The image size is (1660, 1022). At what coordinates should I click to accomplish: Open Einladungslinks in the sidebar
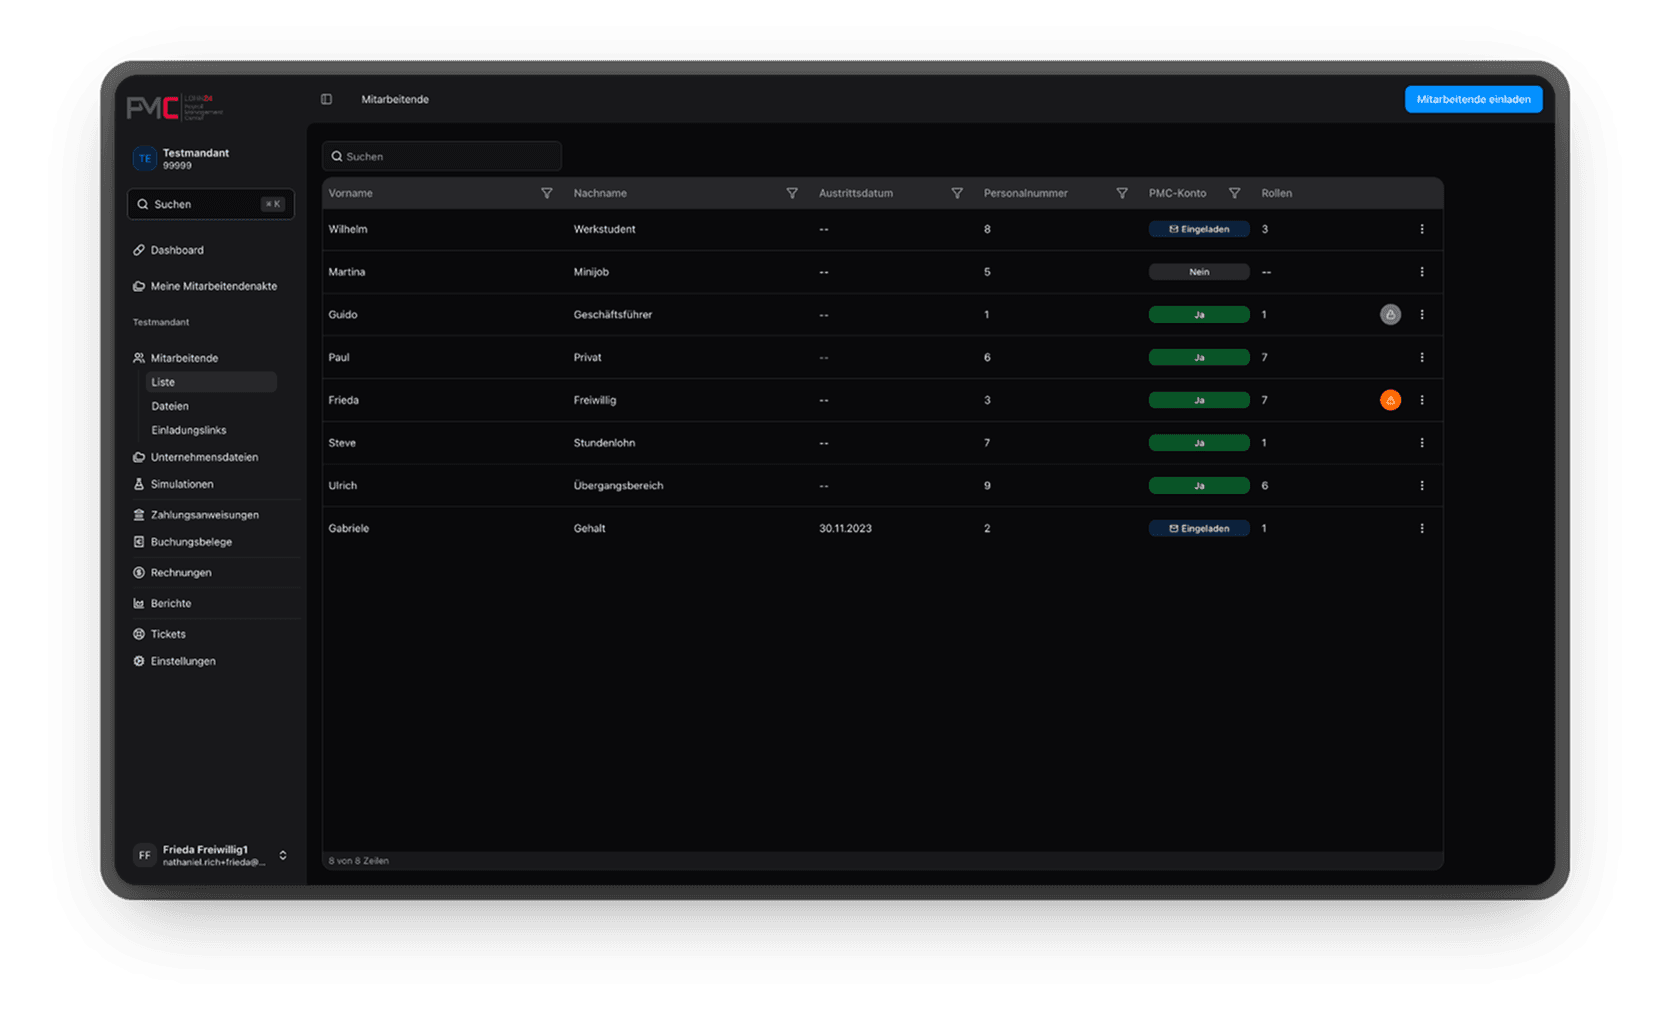(189, 430)
